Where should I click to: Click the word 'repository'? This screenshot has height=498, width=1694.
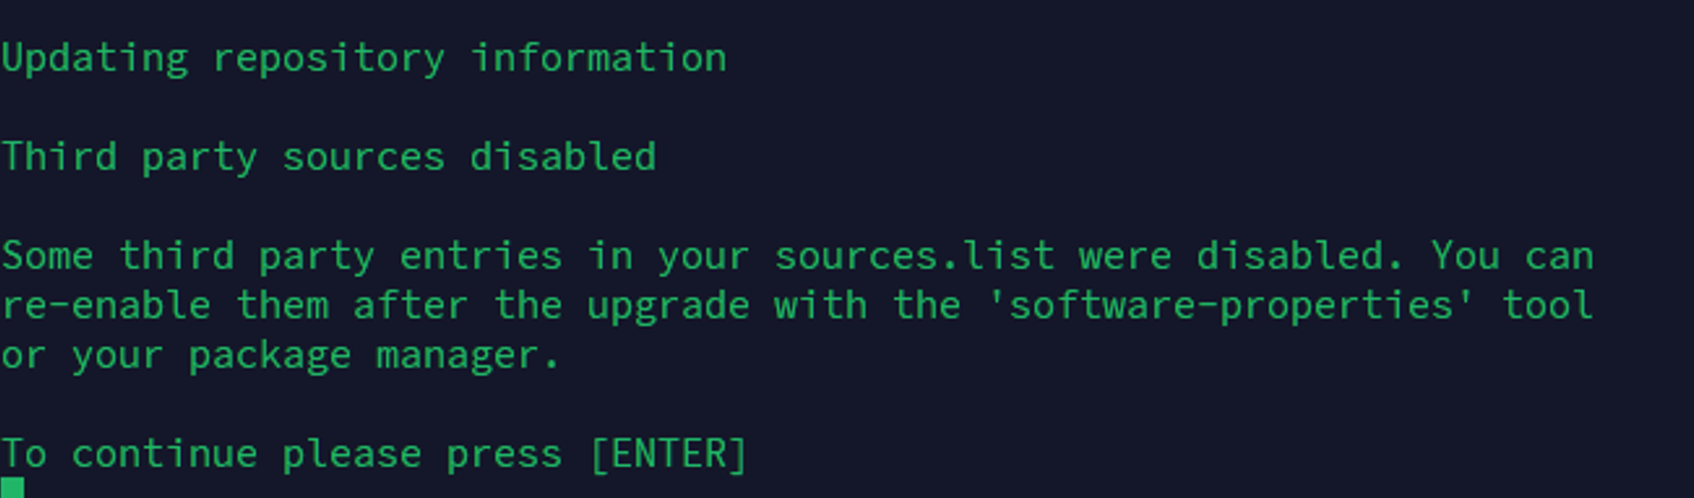point(329,58)
